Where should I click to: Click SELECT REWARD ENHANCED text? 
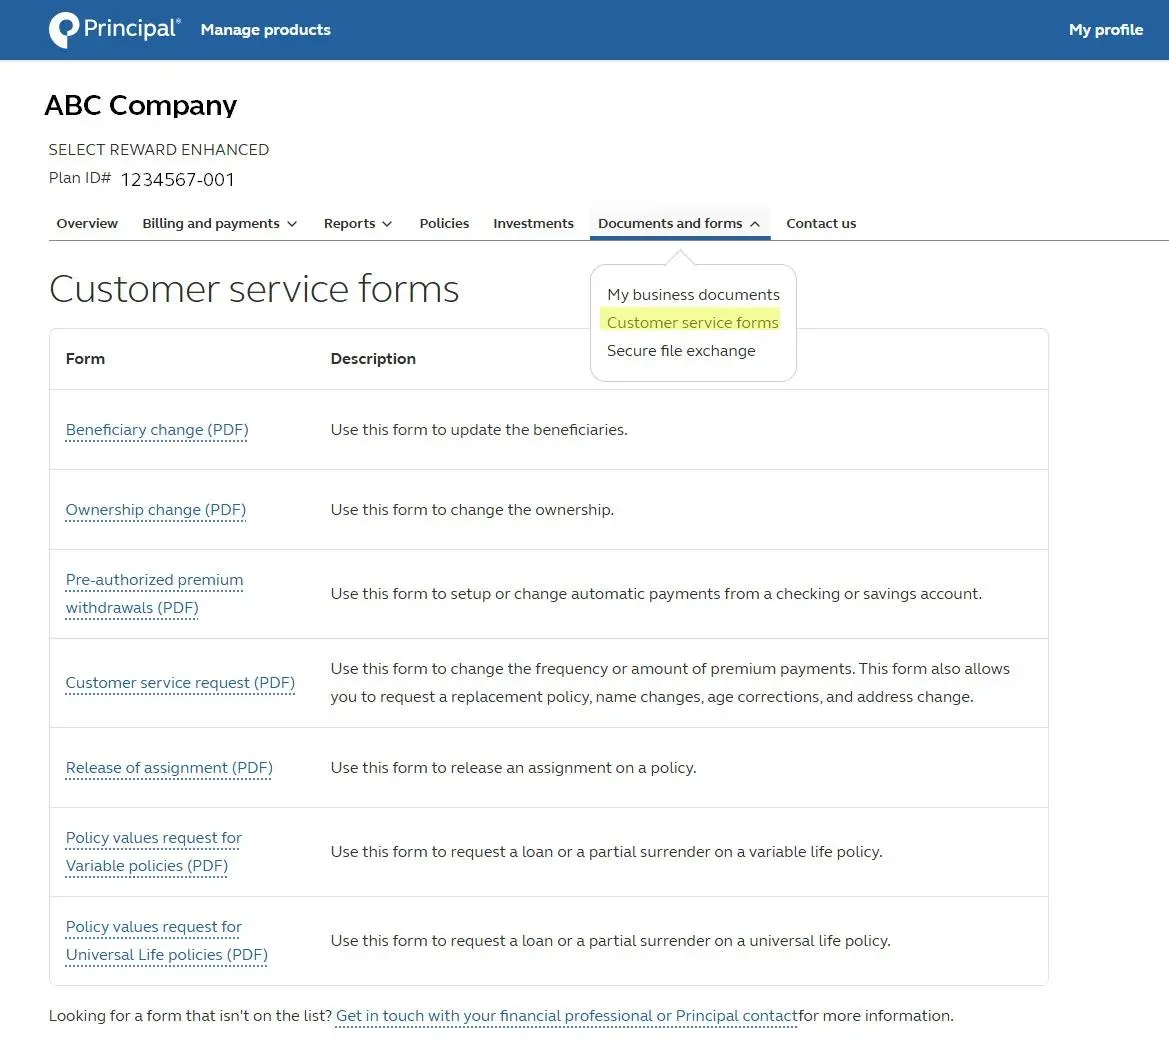click(x=159, y=149)
